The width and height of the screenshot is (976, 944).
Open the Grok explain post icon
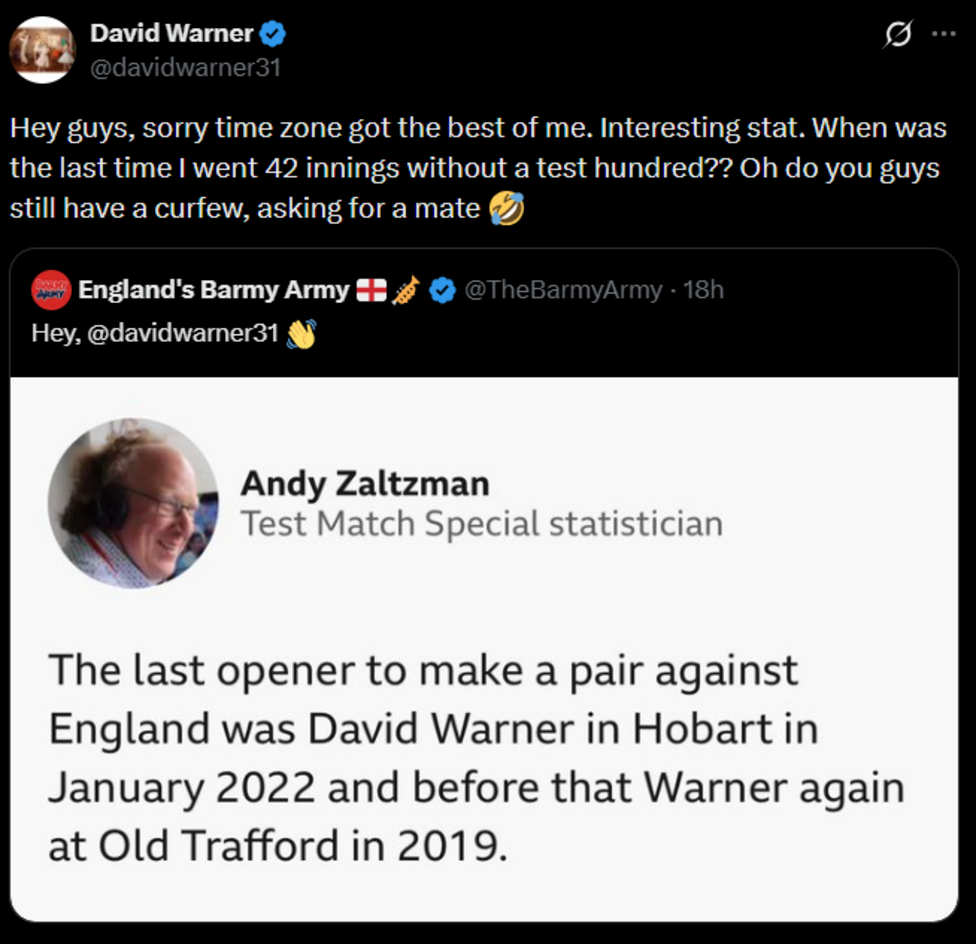[x=898, y=34]
